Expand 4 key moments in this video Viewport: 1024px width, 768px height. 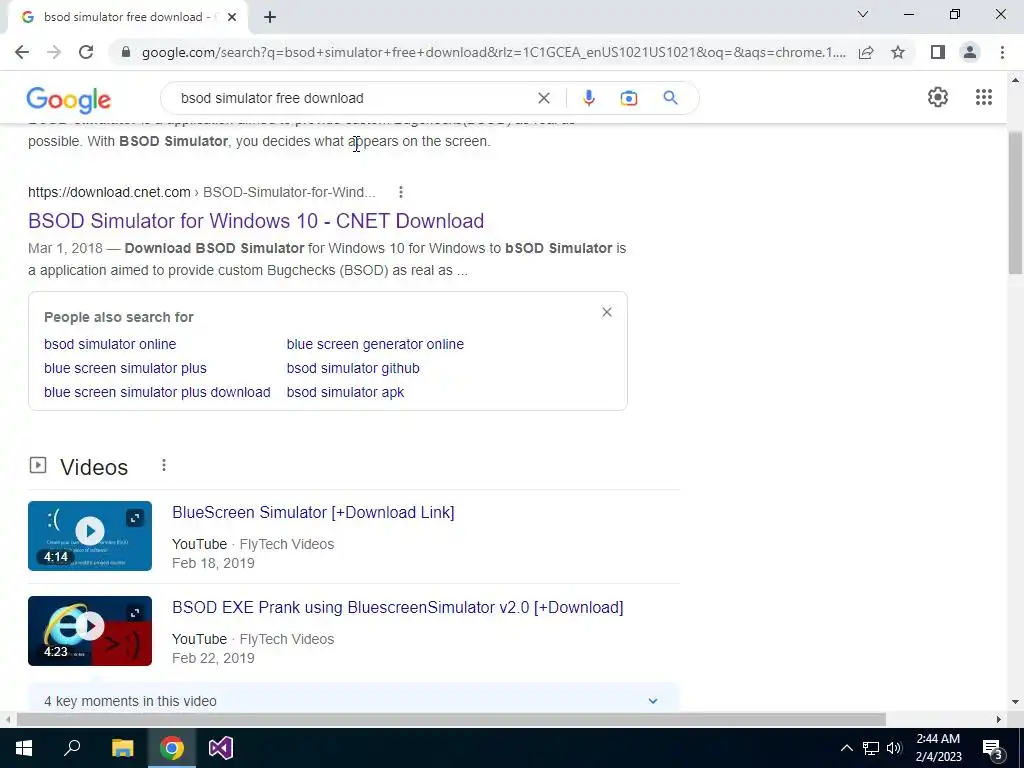(x=353, y=699)
